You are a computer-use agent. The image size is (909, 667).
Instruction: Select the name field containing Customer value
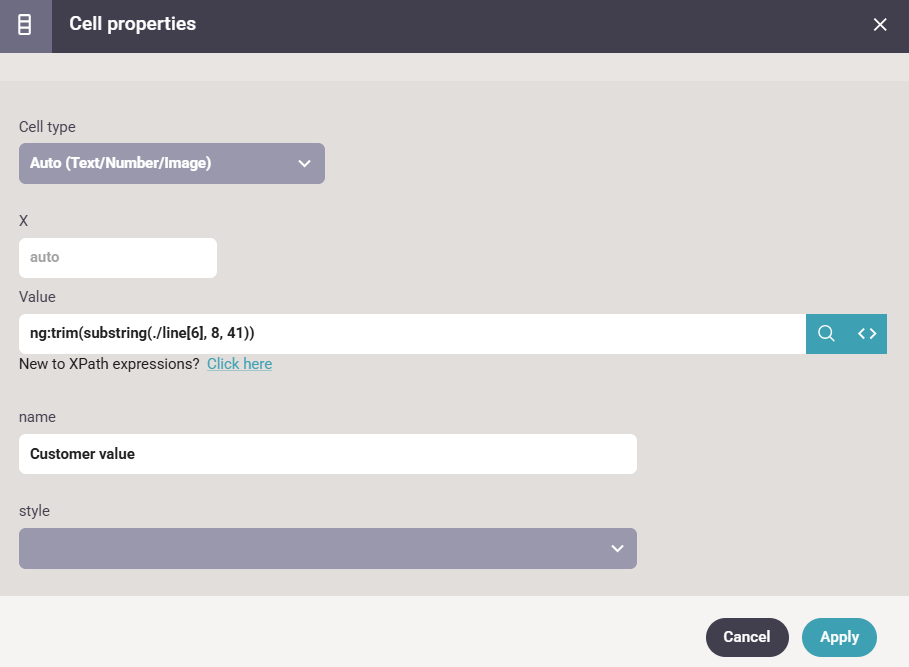tap(327, 454)
